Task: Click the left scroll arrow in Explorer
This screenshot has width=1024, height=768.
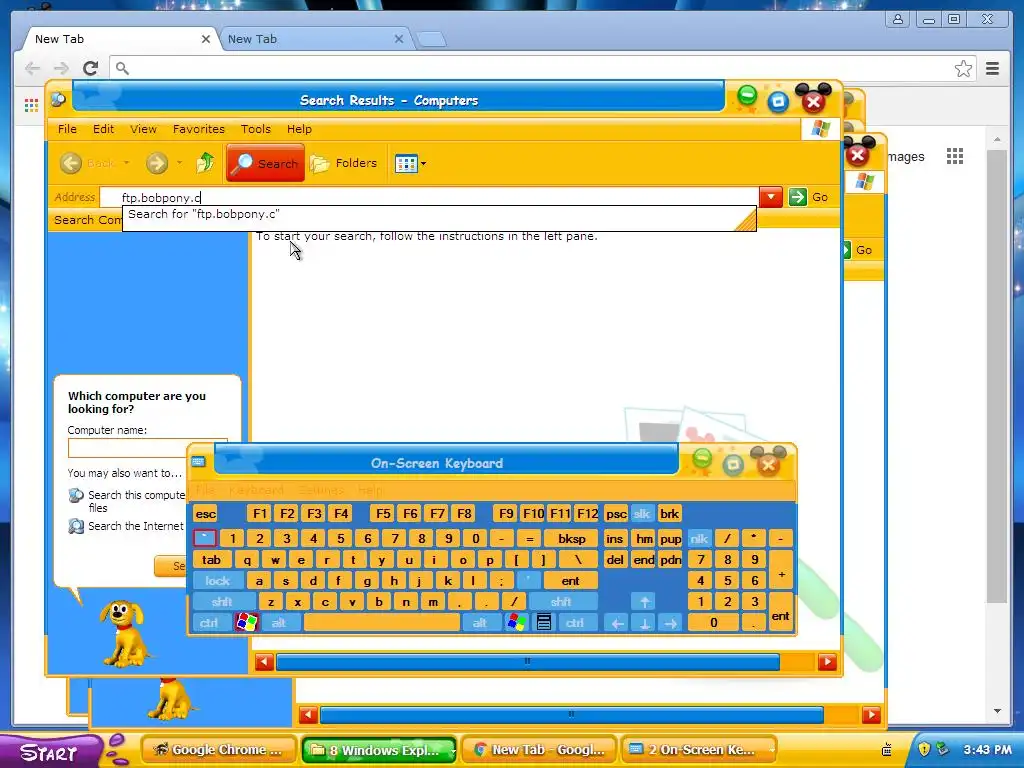Action: 264,662
